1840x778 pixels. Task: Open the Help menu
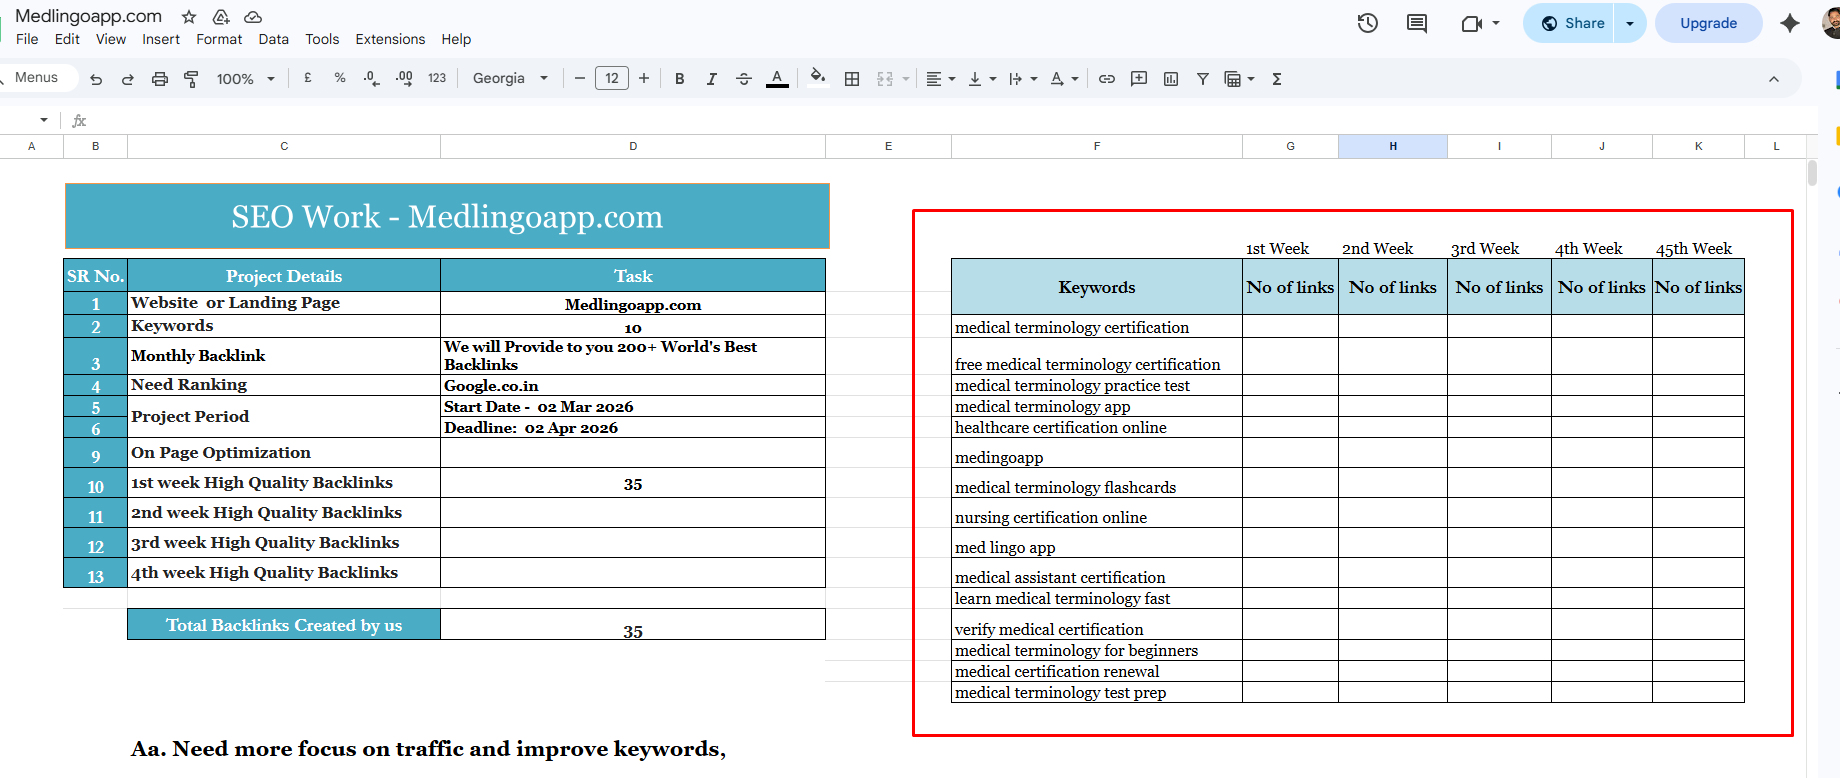point(456,39)
